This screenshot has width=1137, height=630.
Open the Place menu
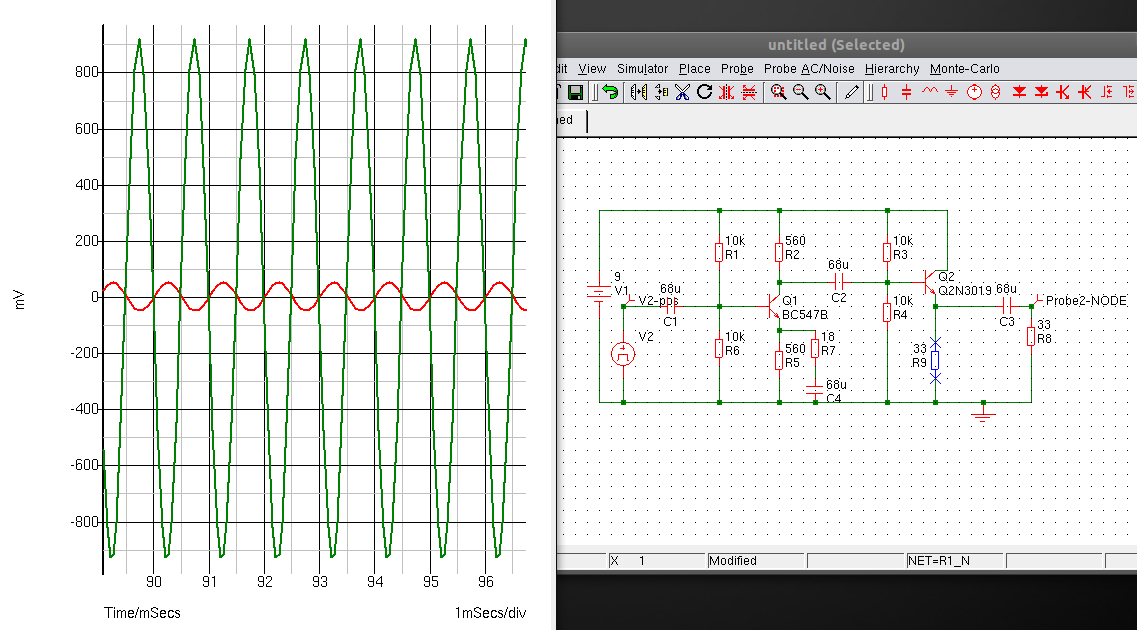point(694,69)
